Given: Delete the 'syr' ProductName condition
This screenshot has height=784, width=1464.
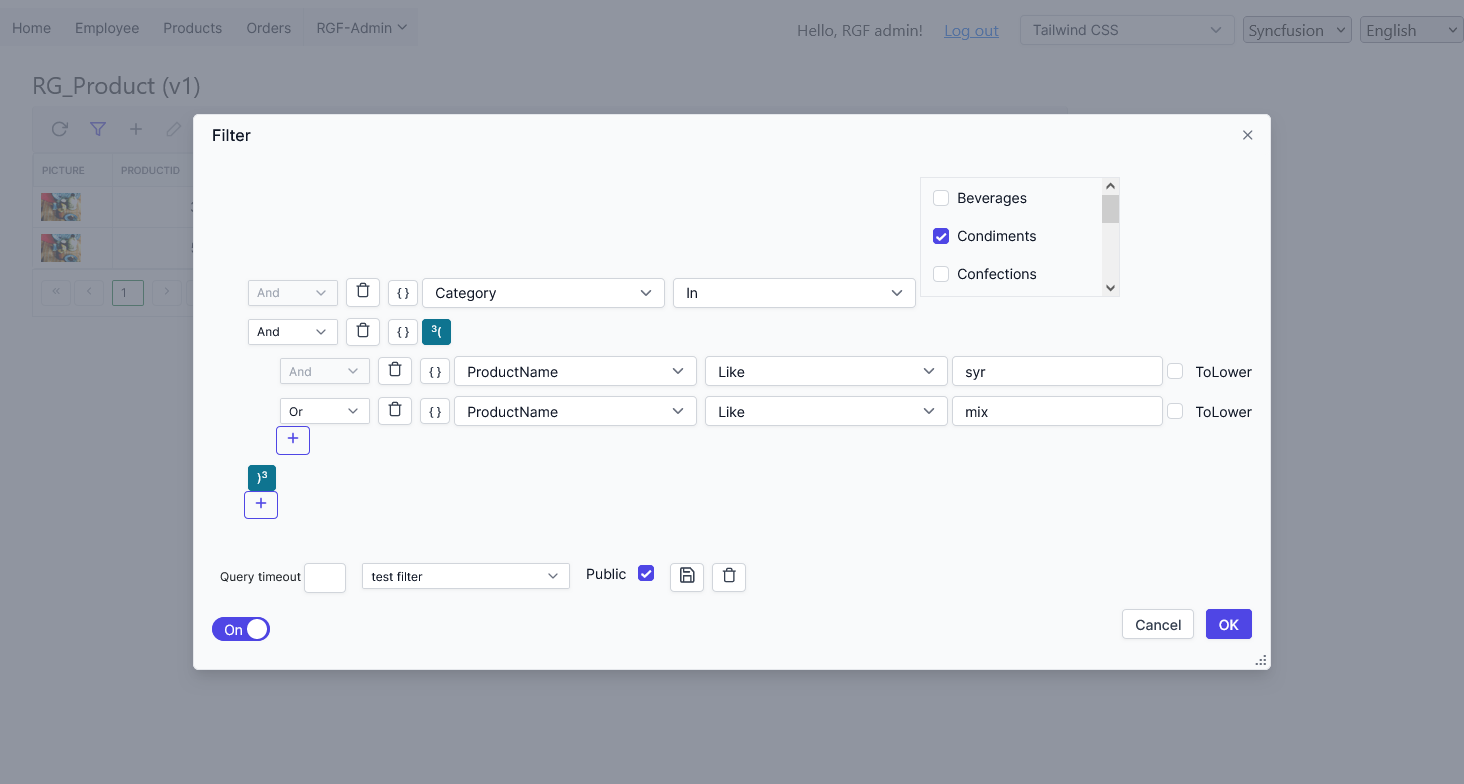Looking at the screenshot, I should click(395, 371).
